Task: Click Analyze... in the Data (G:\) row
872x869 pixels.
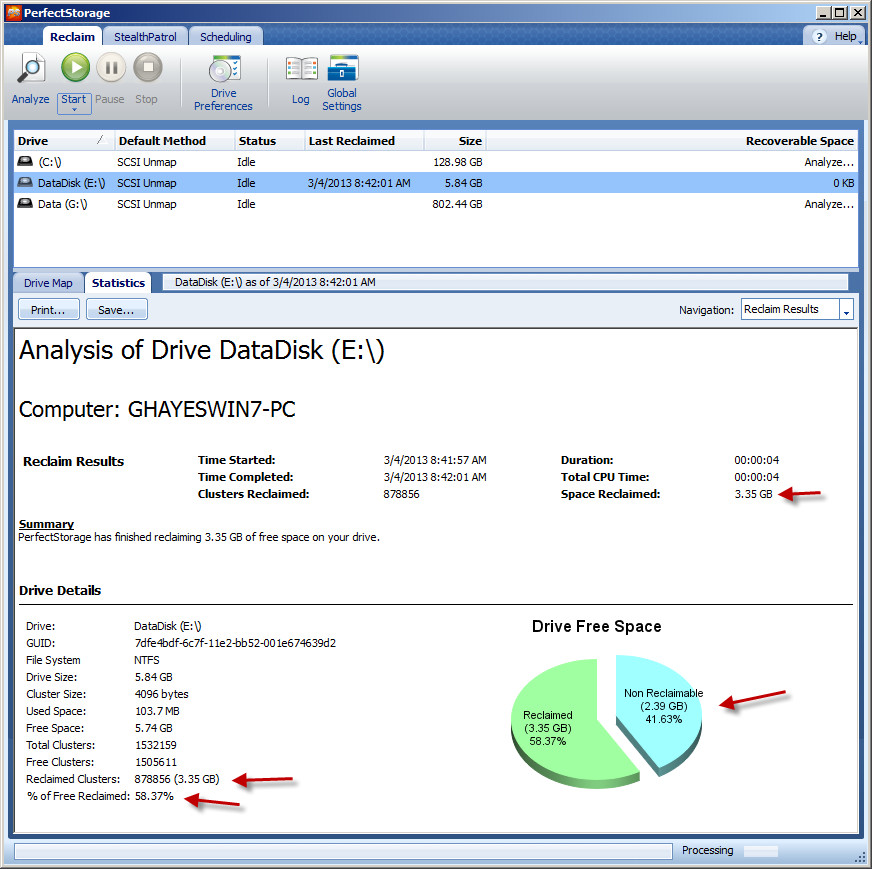Action: [829, 204]
